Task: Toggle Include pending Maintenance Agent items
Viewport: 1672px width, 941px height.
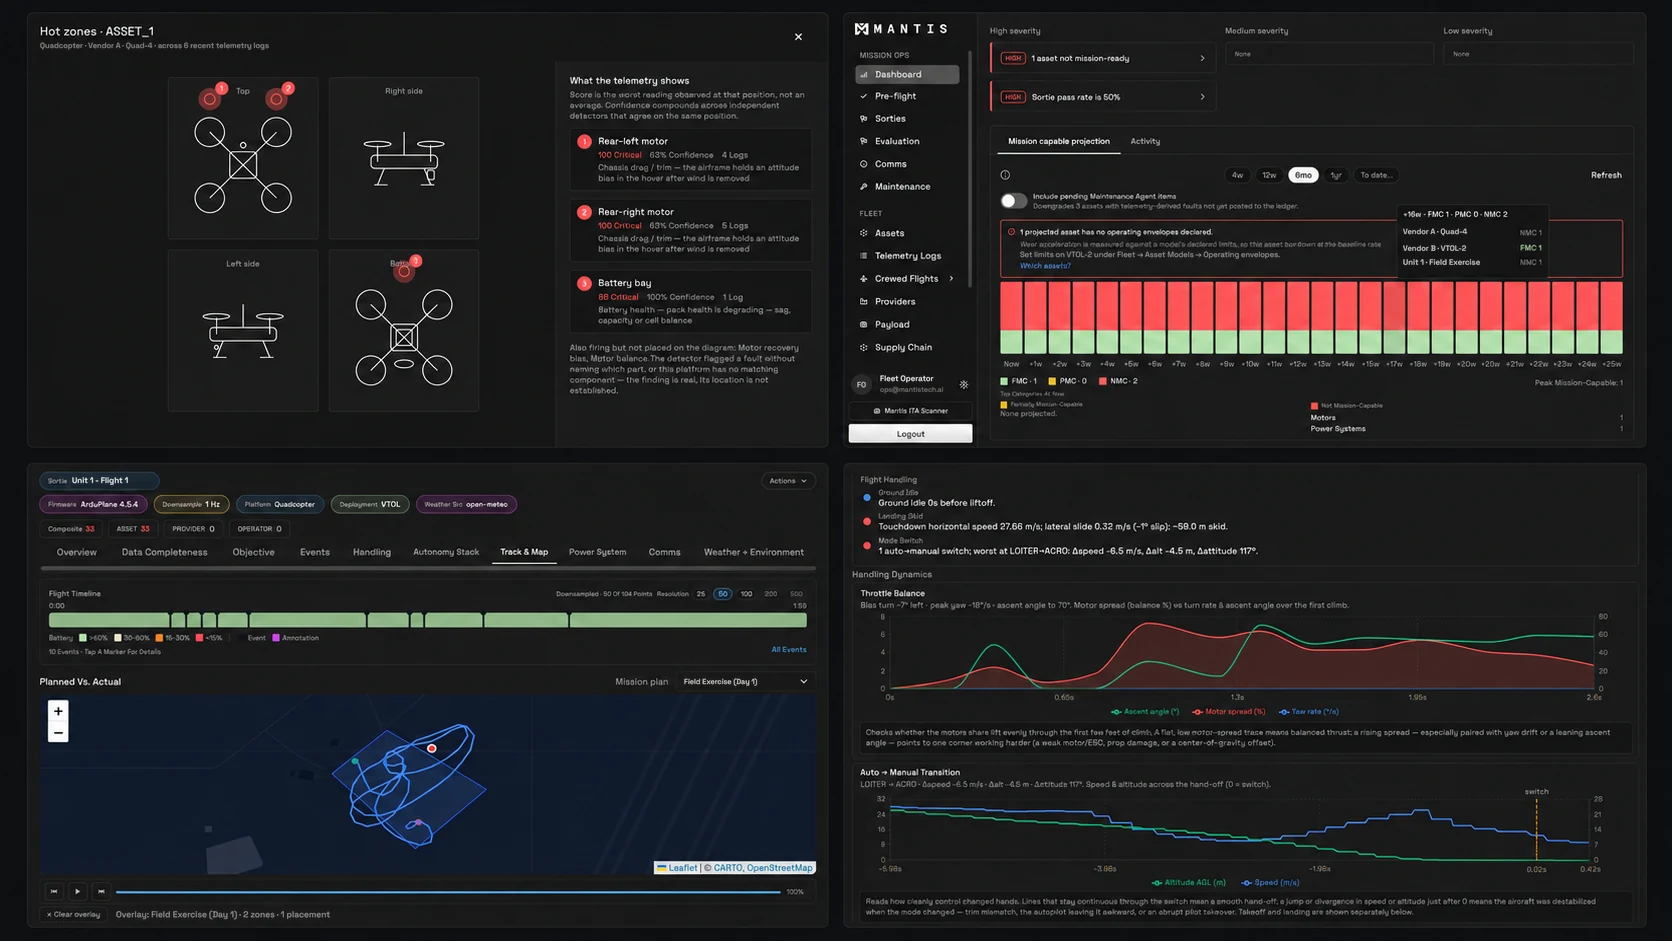Action: (x=1014, y=201)
